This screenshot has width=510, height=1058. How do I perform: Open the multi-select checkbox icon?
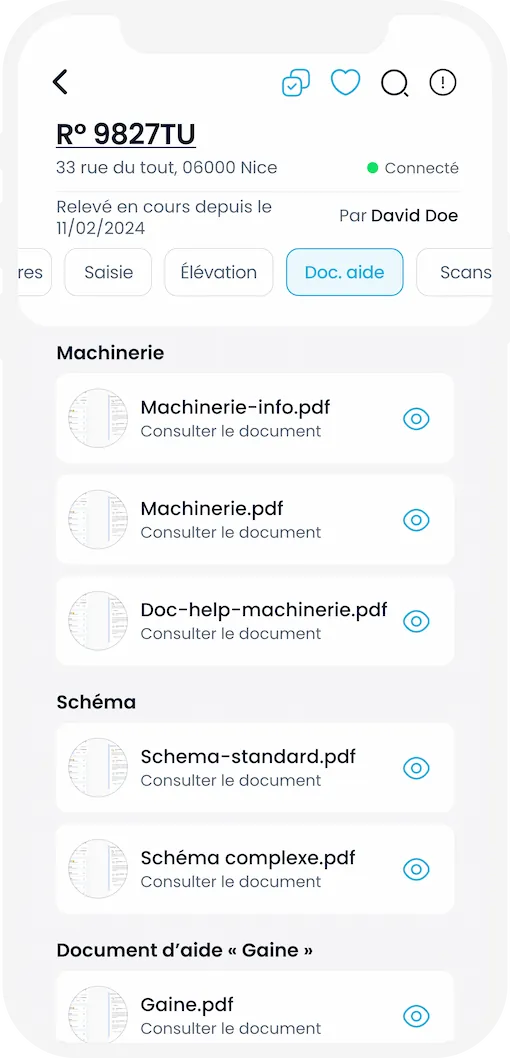click(296, 83)
